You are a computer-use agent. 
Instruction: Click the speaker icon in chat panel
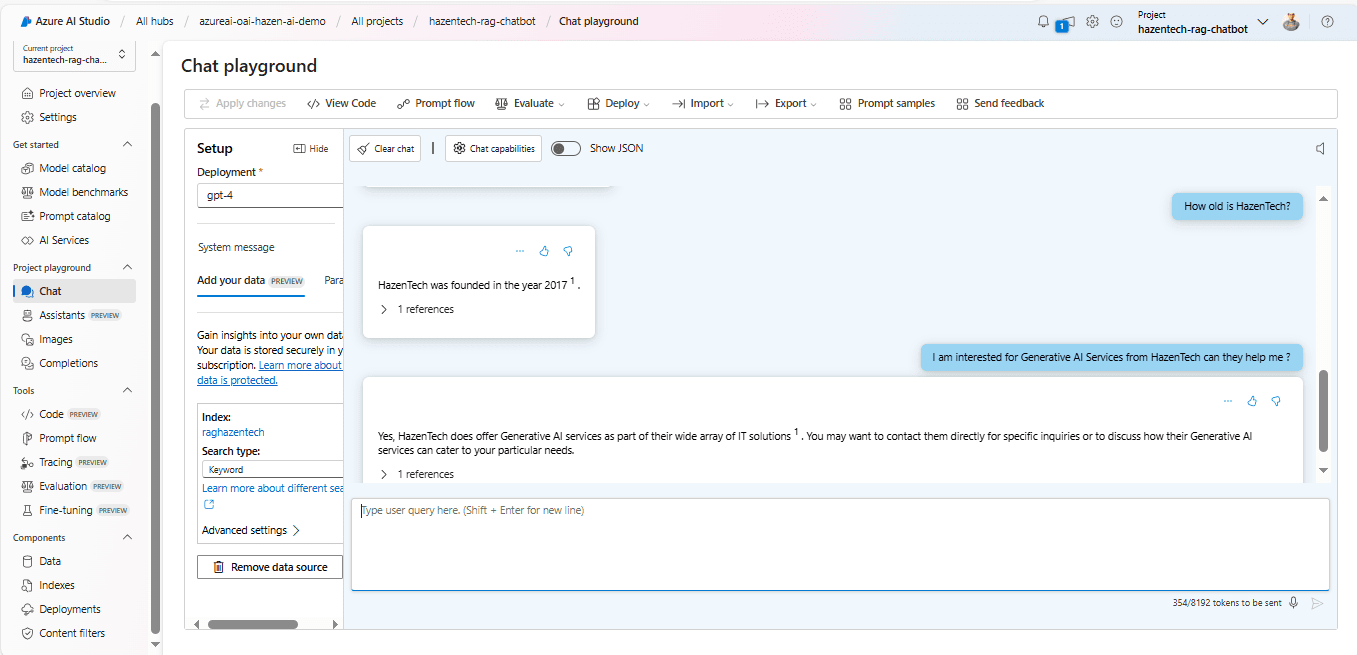1320,148
